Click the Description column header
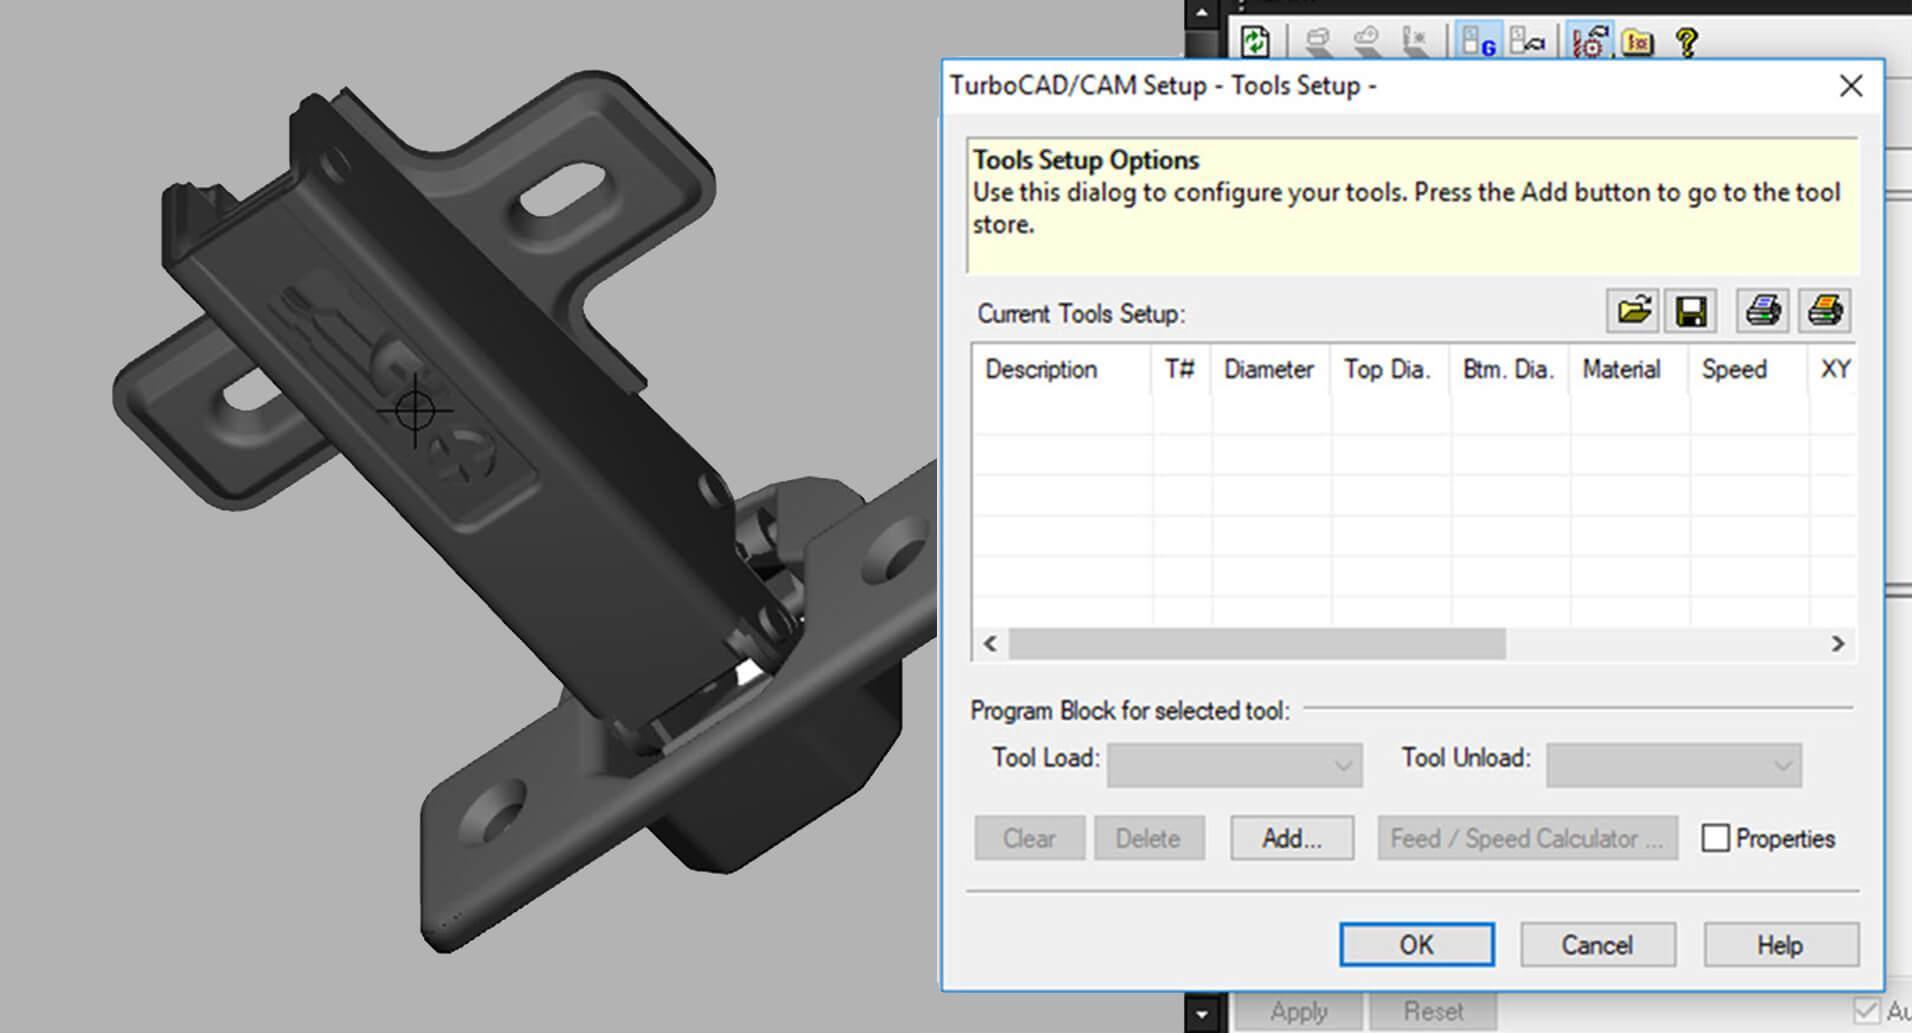The height and width of the screenshot is (1033, 1912). 1062,370
